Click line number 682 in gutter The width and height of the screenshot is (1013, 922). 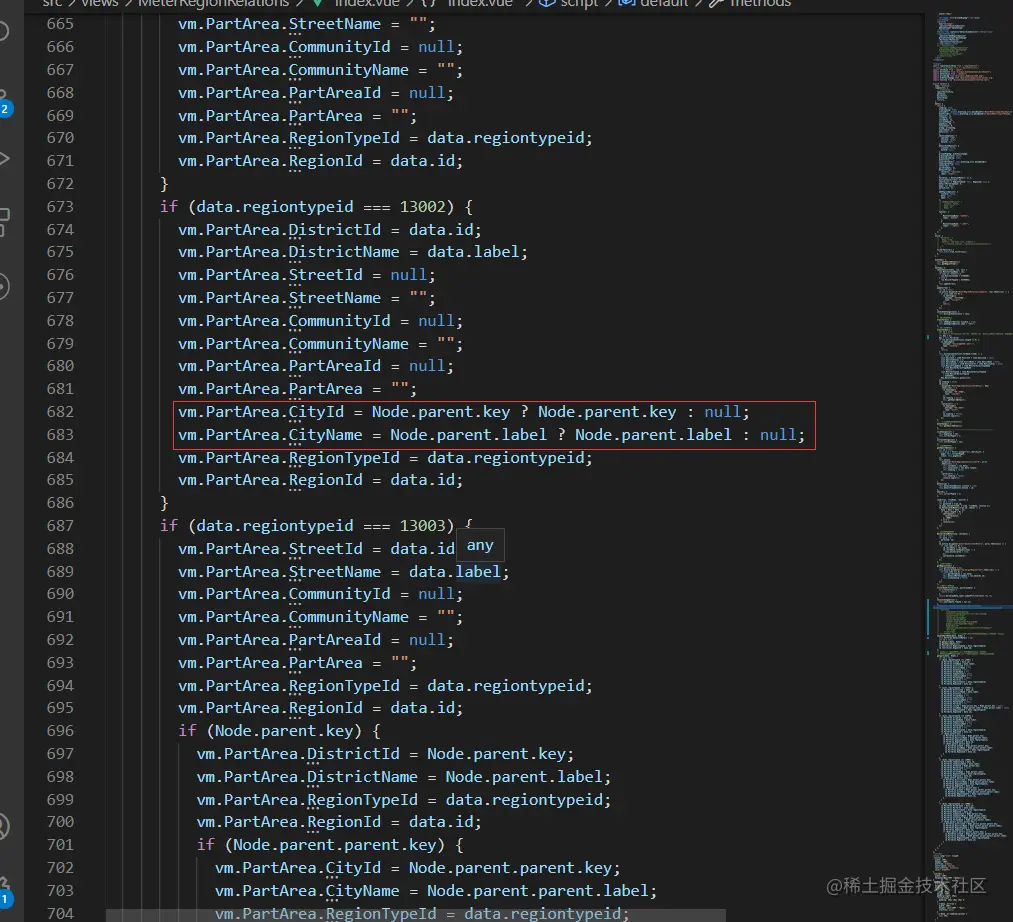click(x=60, y=412)
